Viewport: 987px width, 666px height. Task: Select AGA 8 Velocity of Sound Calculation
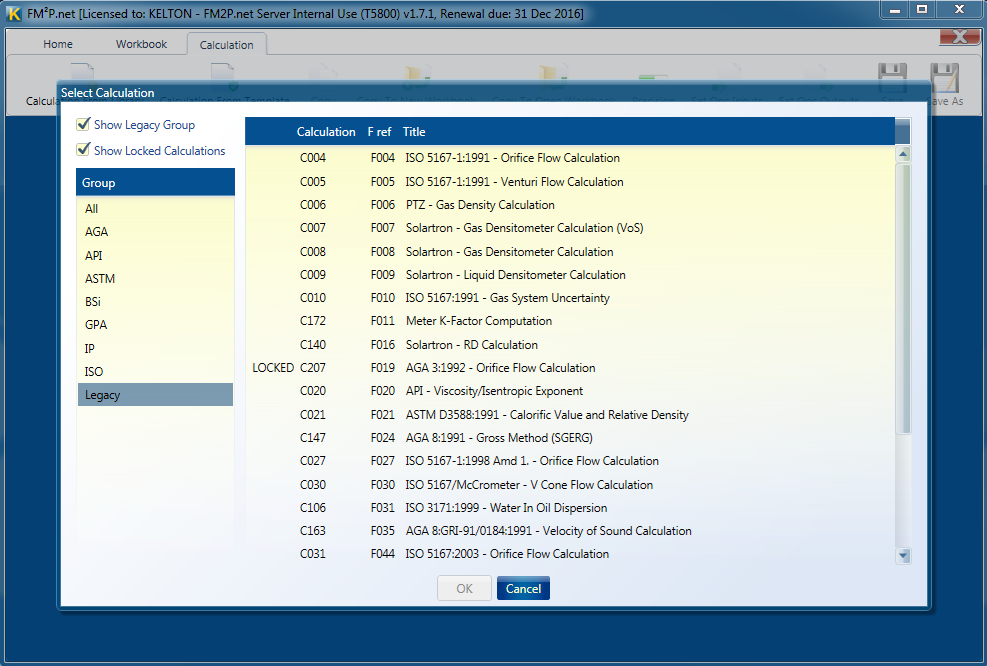pyautogui.click(x=570, y=531)
